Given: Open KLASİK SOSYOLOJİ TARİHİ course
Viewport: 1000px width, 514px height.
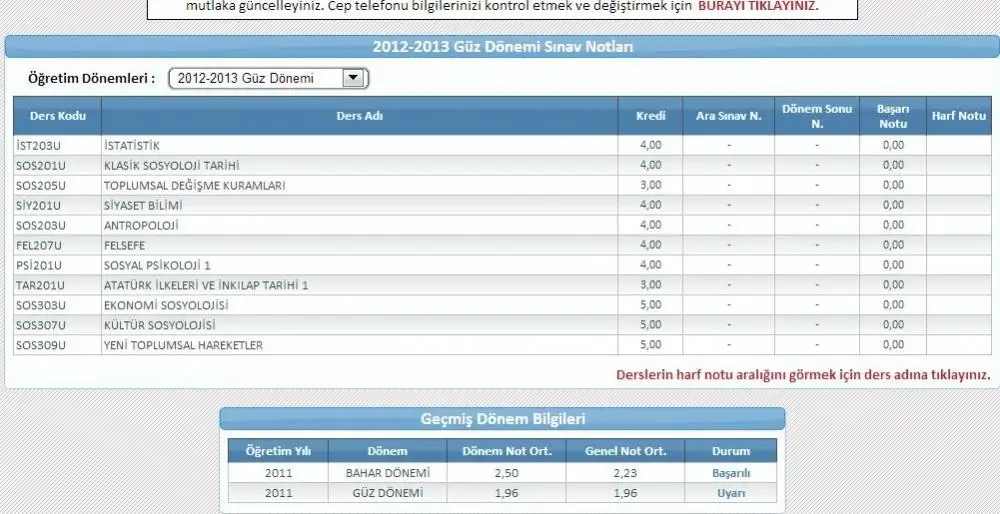Looking at the screenshot, I should coord(172,166).
